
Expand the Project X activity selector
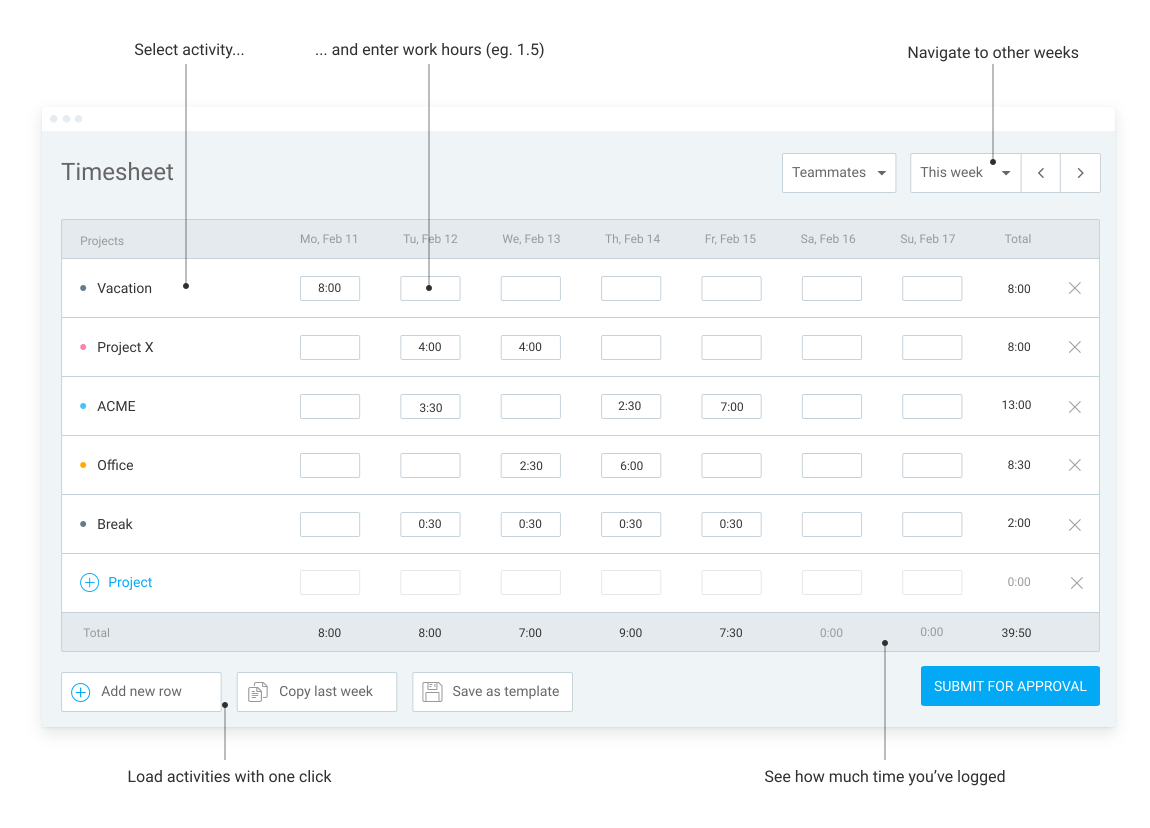[125, 347]
